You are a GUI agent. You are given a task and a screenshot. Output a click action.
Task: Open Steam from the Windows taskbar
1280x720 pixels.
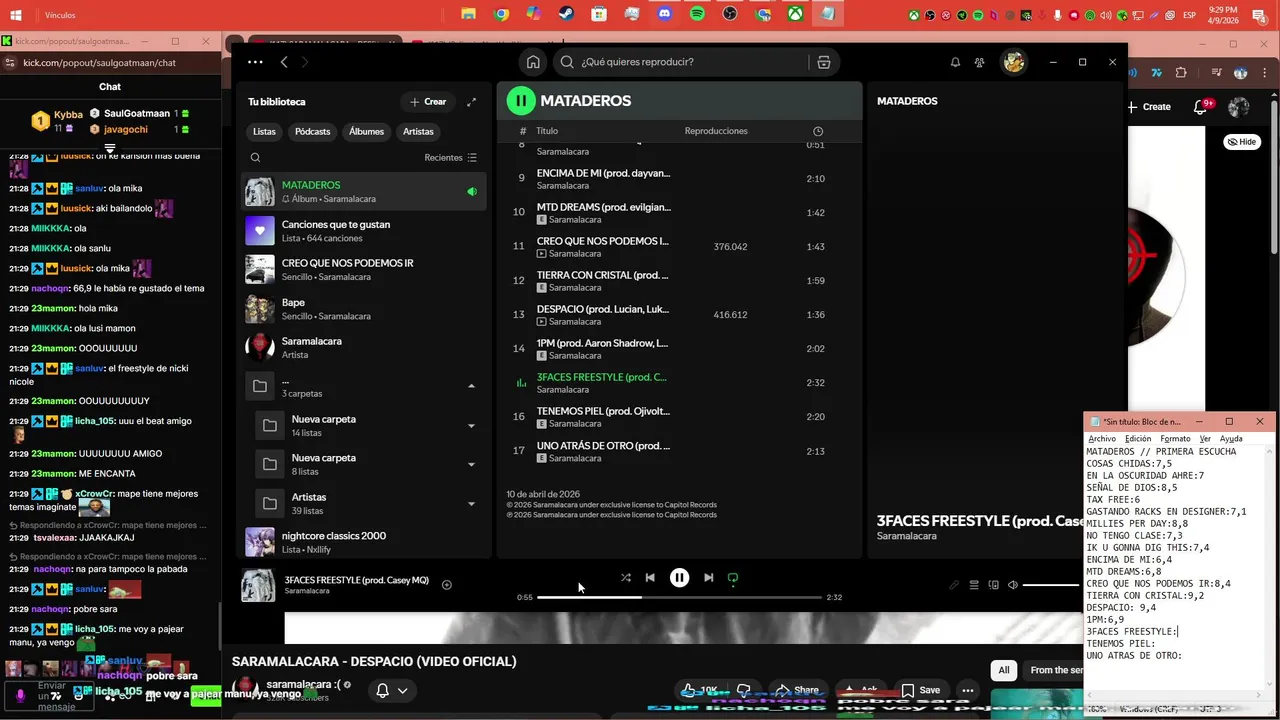click(566, 14)
